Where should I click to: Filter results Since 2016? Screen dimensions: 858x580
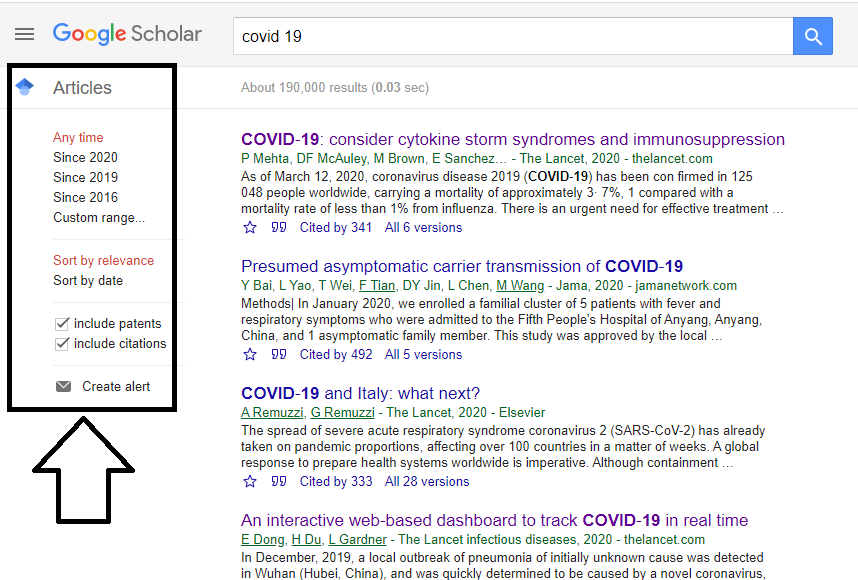pos(85,198)
